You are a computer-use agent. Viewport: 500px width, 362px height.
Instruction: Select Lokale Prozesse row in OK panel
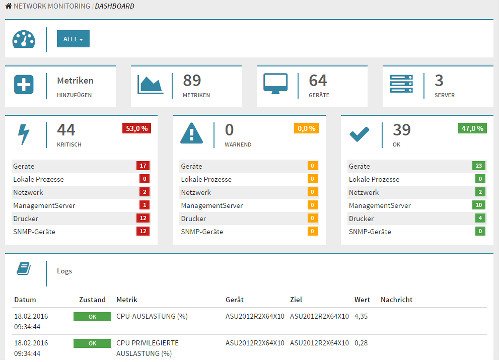coord(417,179)
